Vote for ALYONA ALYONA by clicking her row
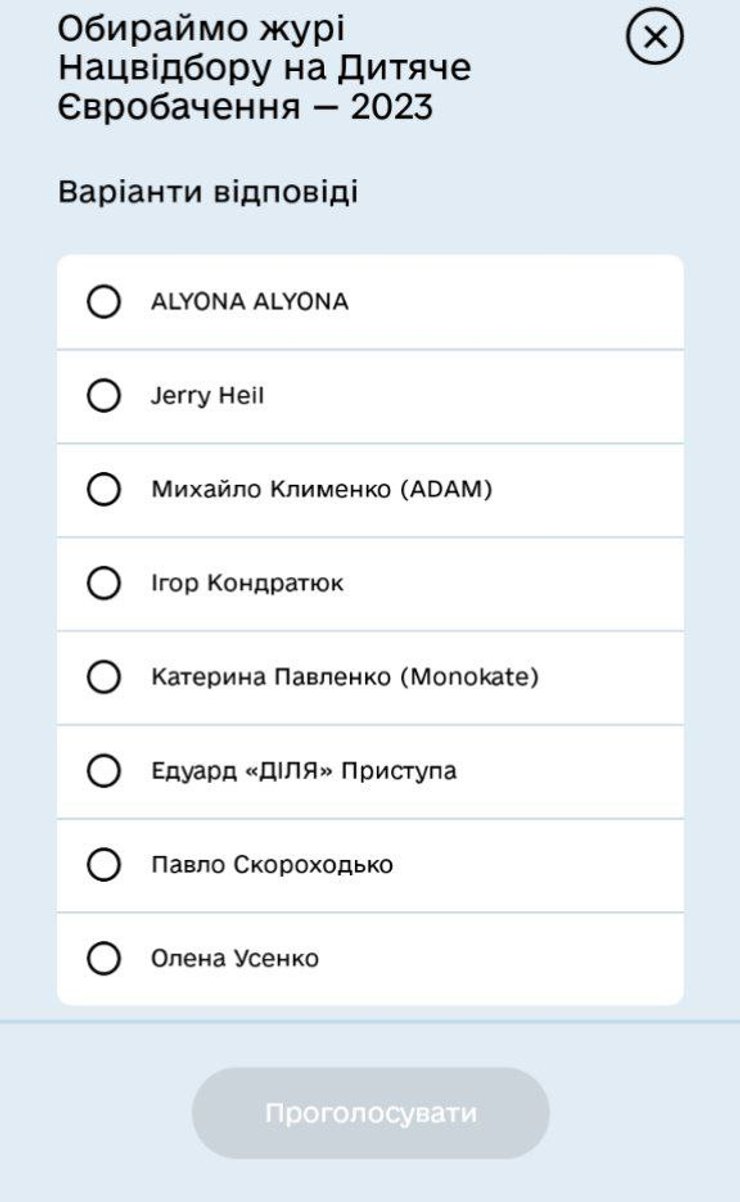 (x=370, y=301)
